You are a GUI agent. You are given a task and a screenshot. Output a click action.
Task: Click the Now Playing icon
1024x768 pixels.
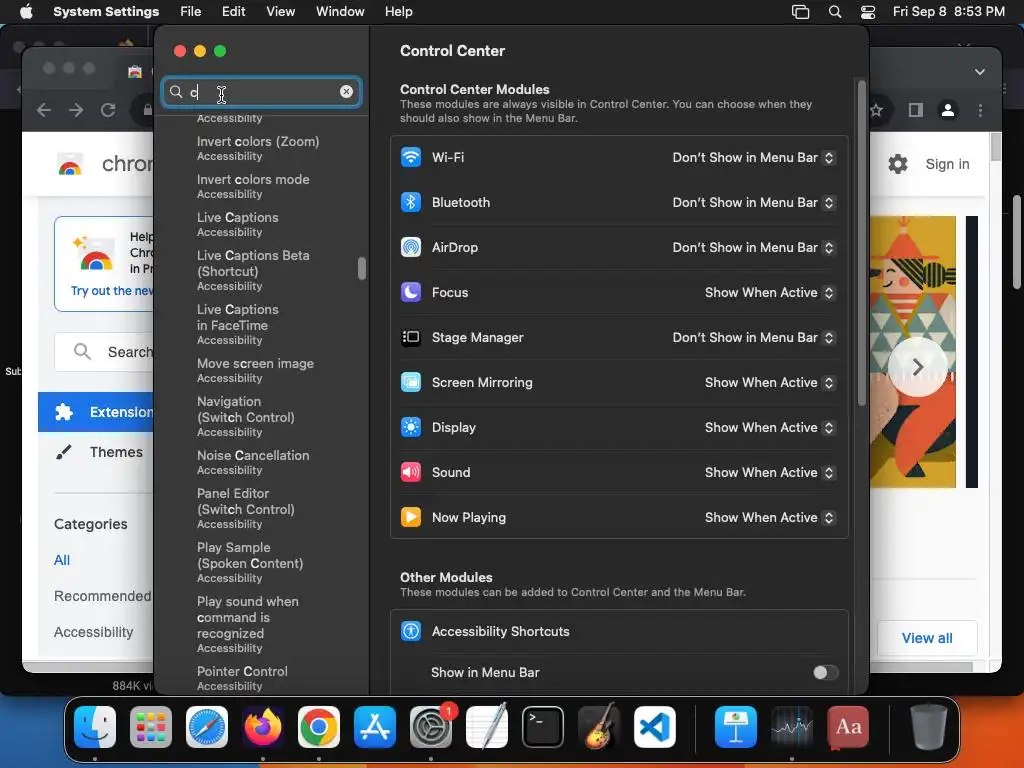(x=411, y=517)
